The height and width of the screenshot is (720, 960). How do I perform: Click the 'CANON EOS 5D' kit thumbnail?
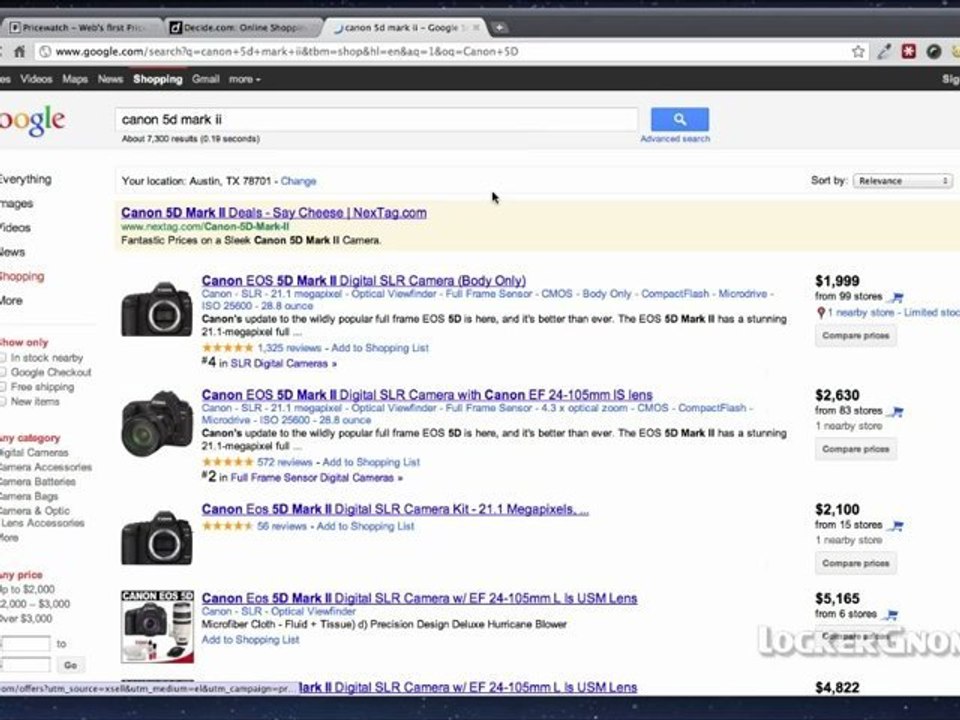(x=157, y=626)
